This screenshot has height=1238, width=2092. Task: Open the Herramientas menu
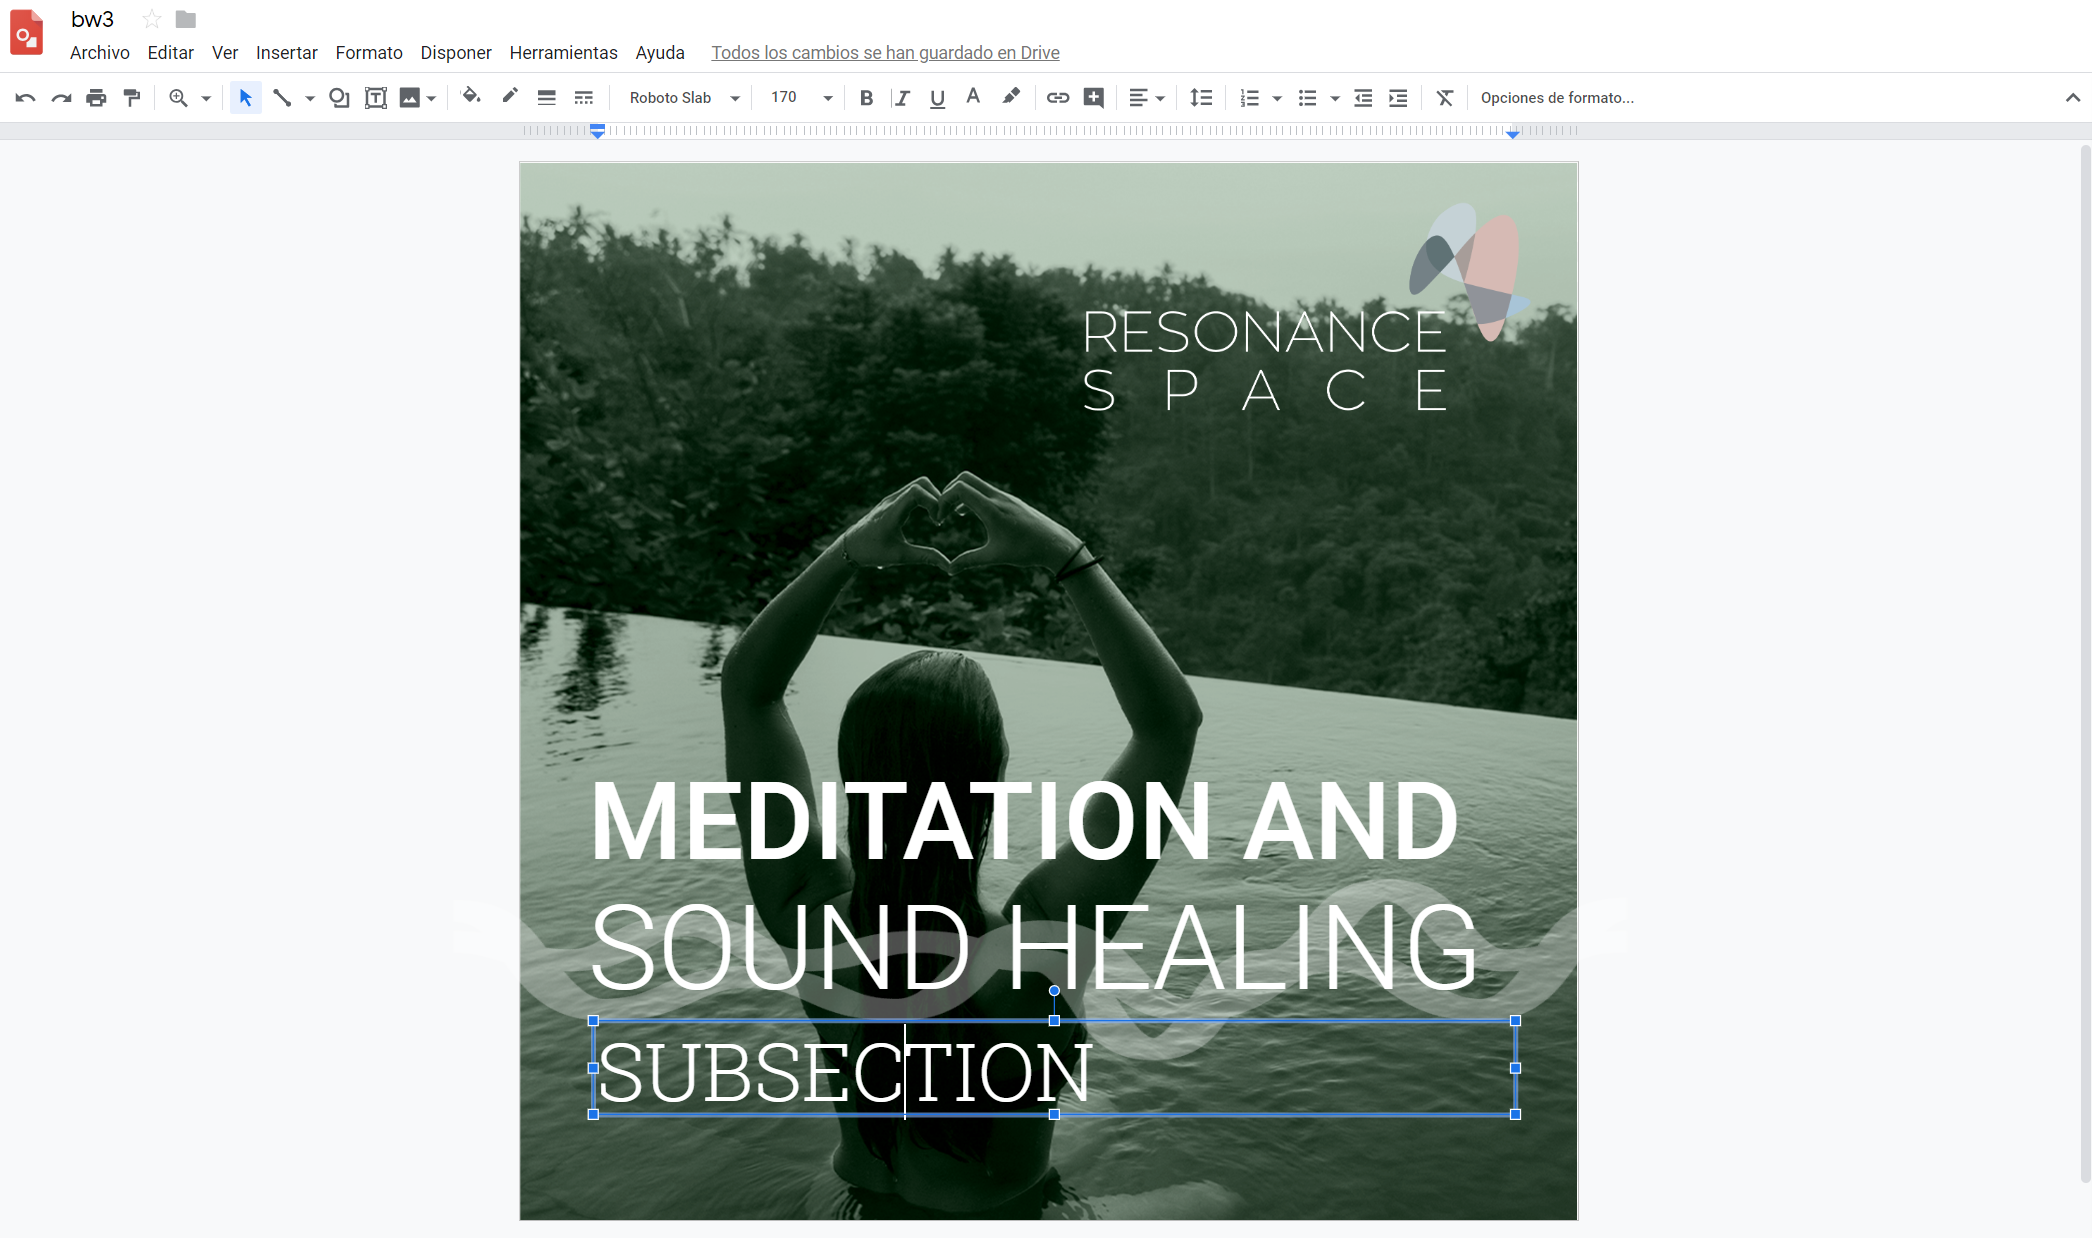pyautogui.click(x=563, y=53)
